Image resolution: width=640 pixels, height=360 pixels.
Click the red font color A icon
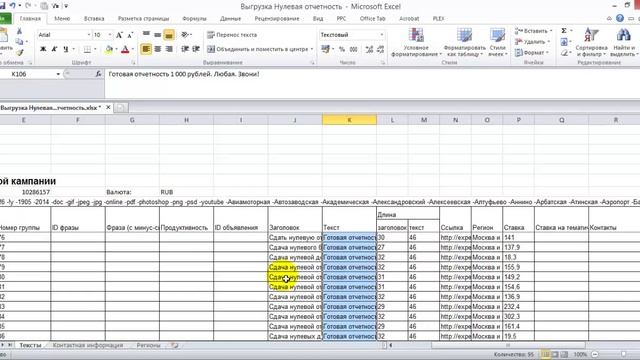coord(125,49)
